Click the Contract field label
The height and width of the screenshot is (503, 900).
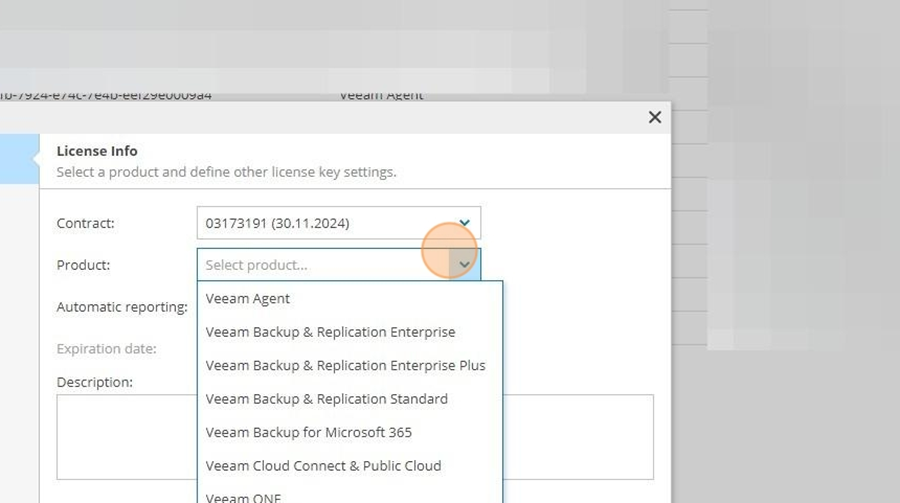click(x=86, y=223)
